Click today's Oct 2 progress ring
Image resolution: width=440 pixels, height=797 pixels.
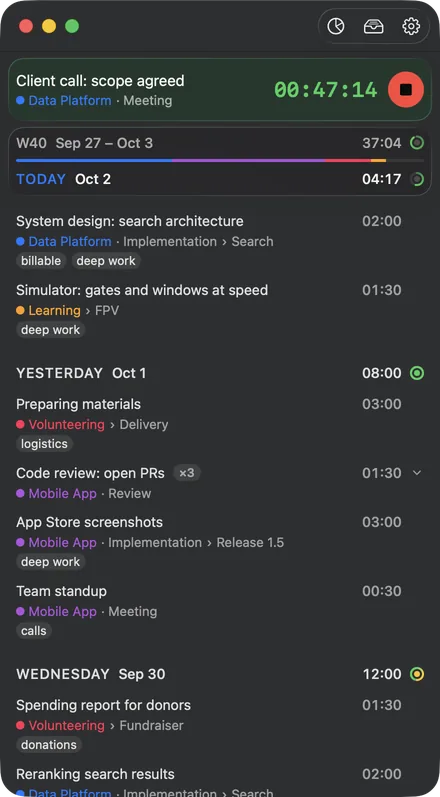[x=417, y=179]
